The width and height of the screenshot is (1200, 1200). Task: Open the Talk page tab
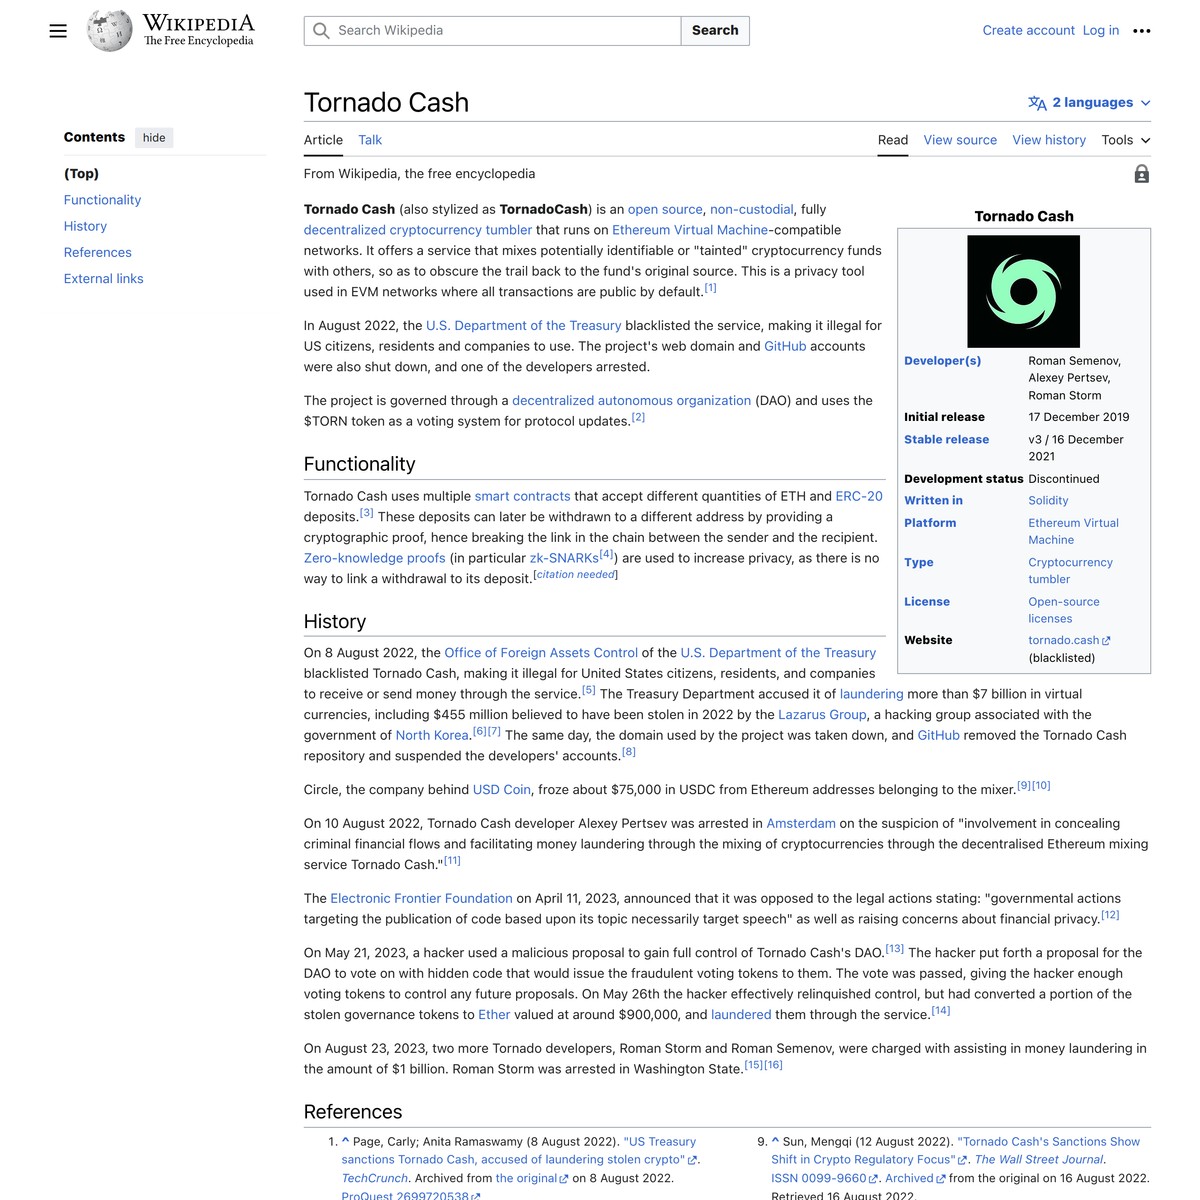[369, 140]
